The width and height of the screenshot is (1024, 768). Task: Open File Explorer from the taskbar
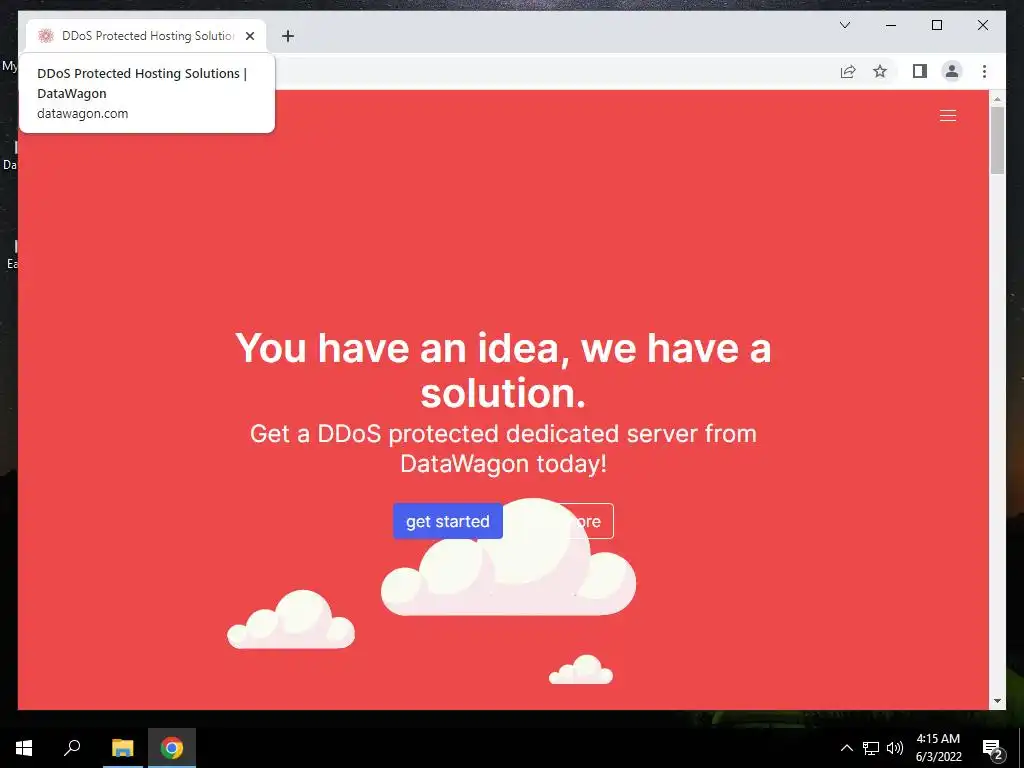(122, 748)
